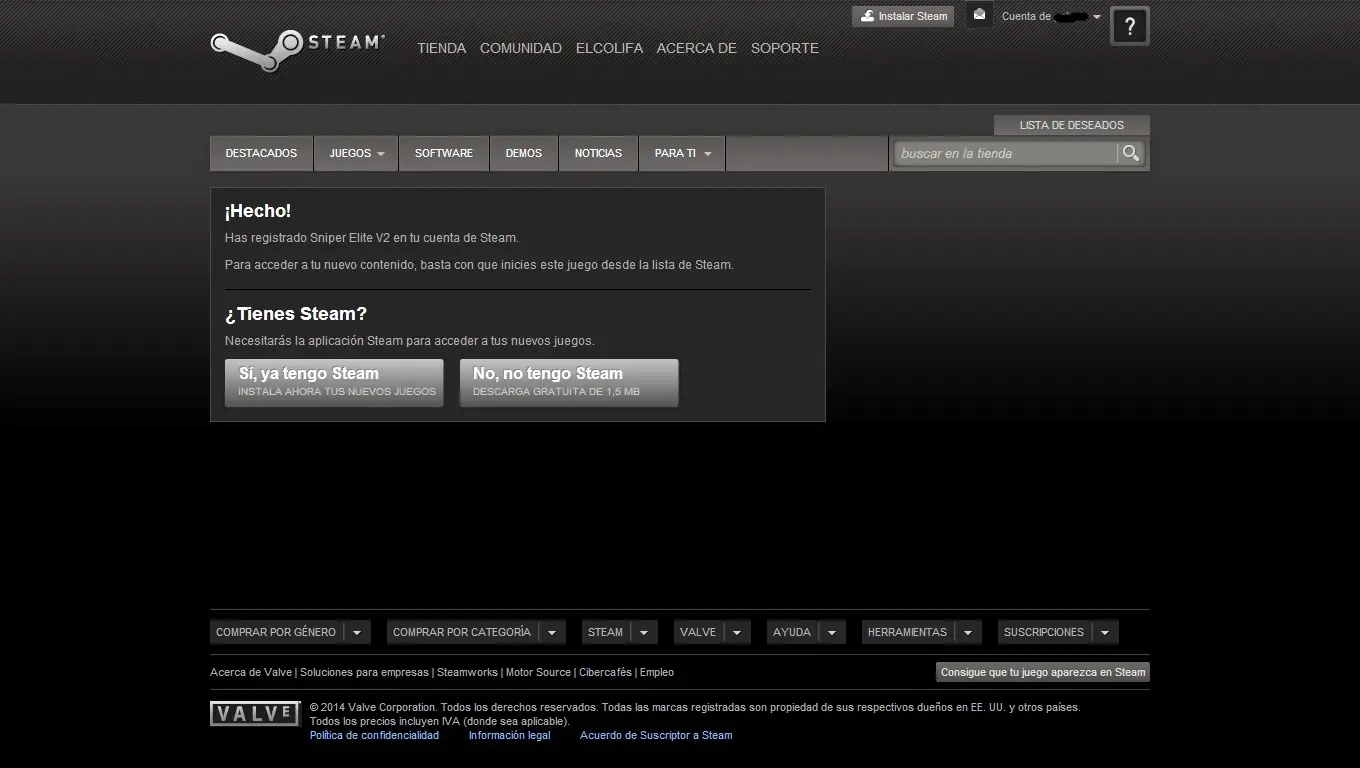Select the Destacados store tab
The width and height of the screenshot is (1360, 768).
(x=261, y=153)
